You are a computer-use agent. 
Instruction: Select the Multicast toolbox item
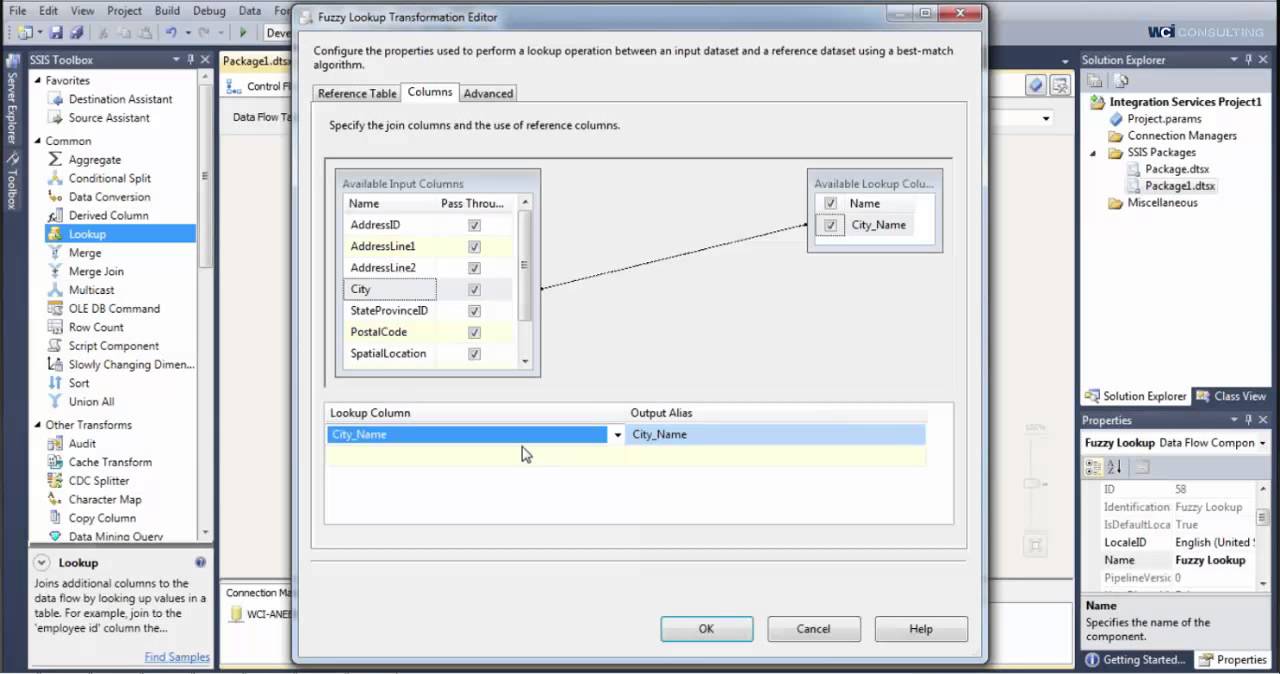[x=91, y=290]
